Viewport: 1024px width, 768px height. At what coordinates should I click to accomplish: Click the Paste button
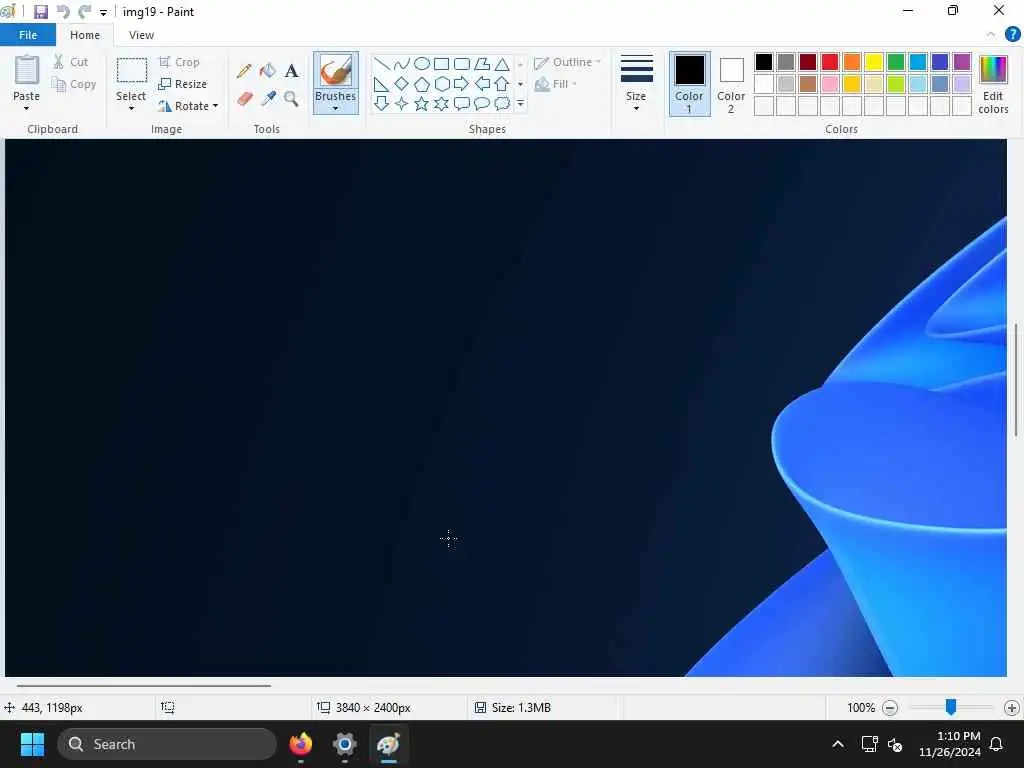click(x=27, y=71)
